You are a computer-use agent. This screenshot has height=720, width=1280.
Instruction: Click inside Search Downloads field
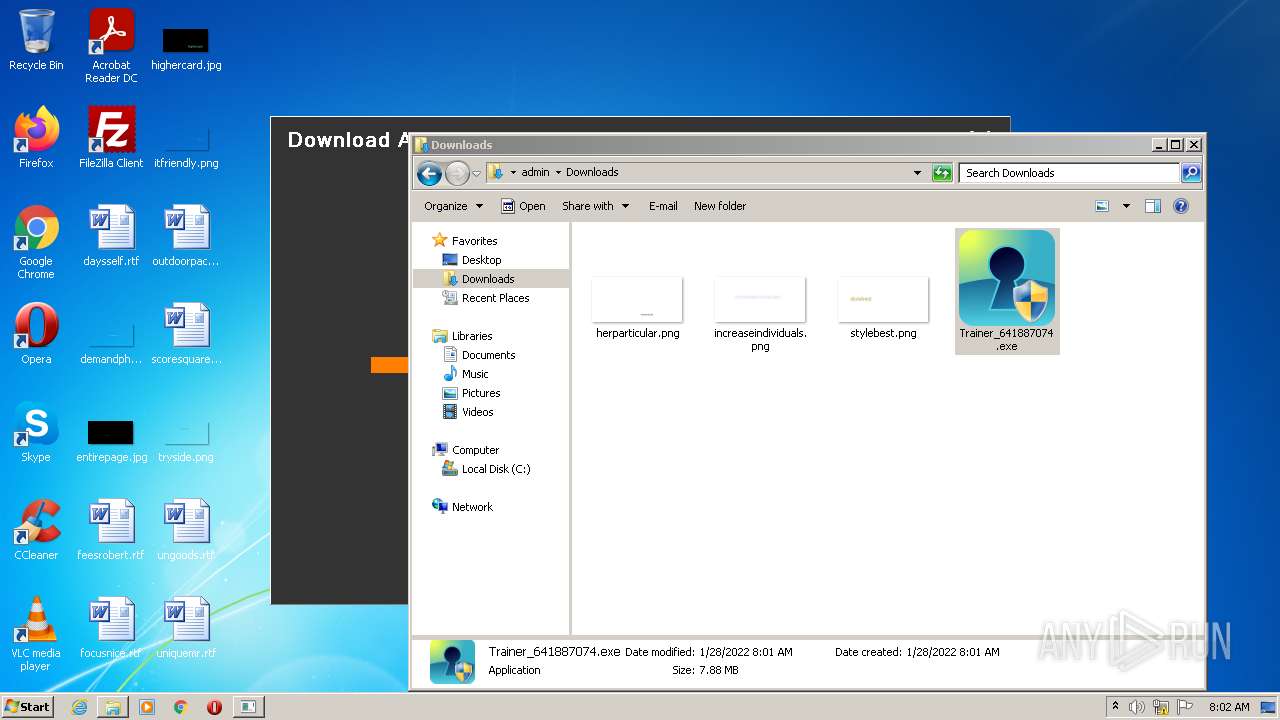click(1069, 173)
